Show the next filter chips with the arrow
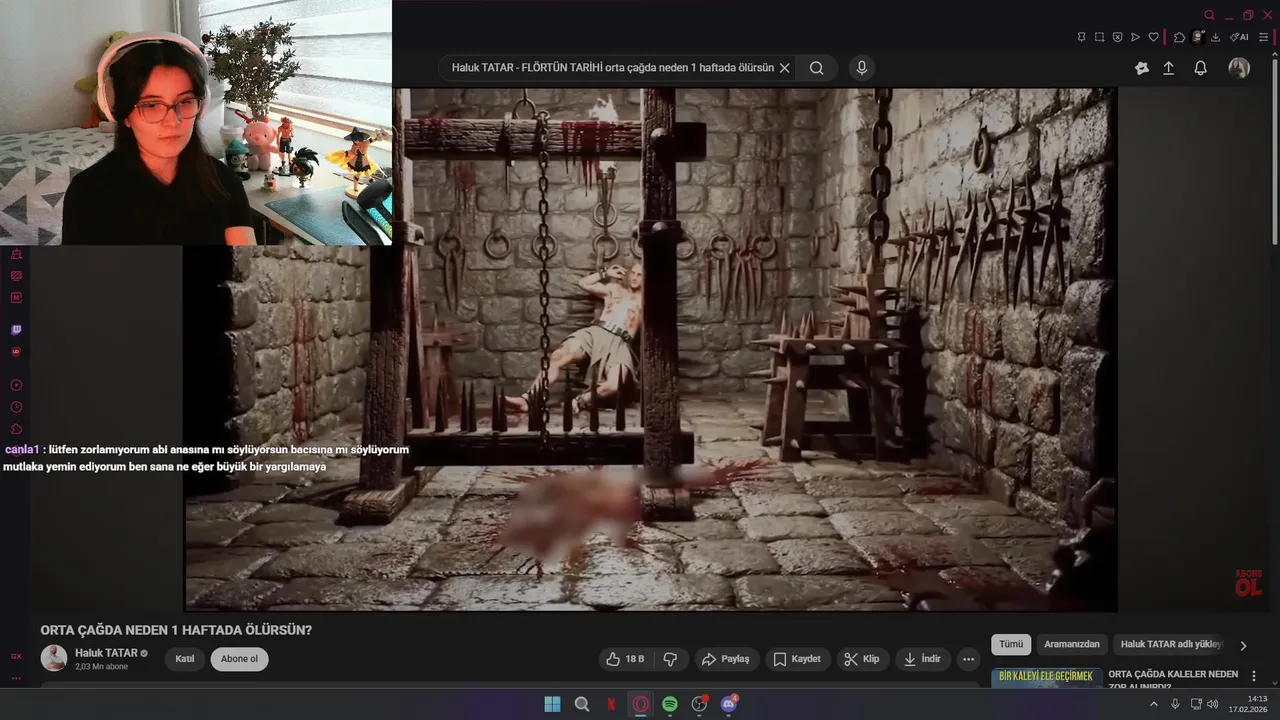 [1243, 645]
